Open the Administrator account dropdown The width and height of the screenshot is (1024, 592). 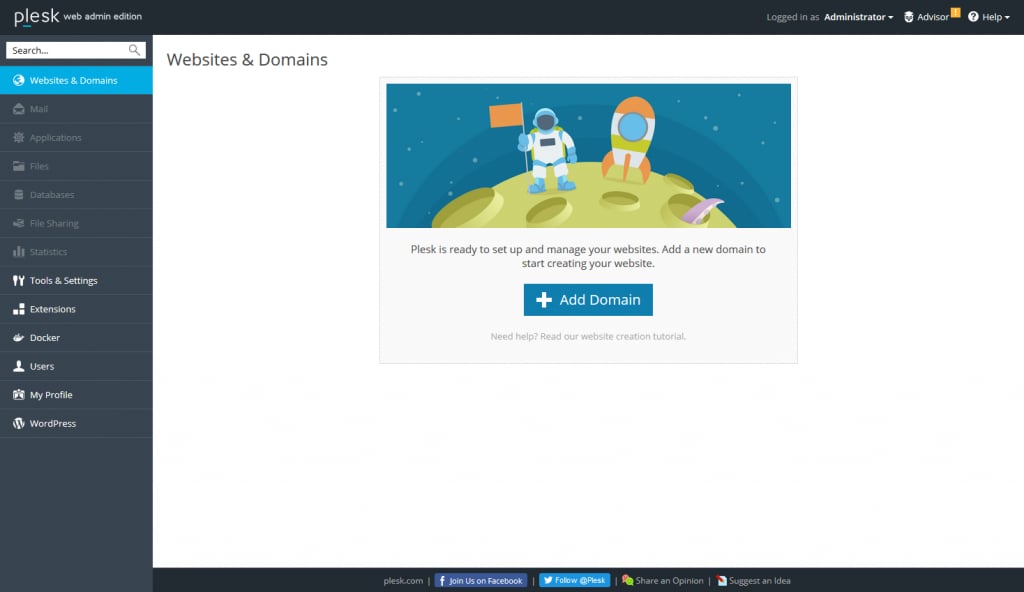click(855, 16)
